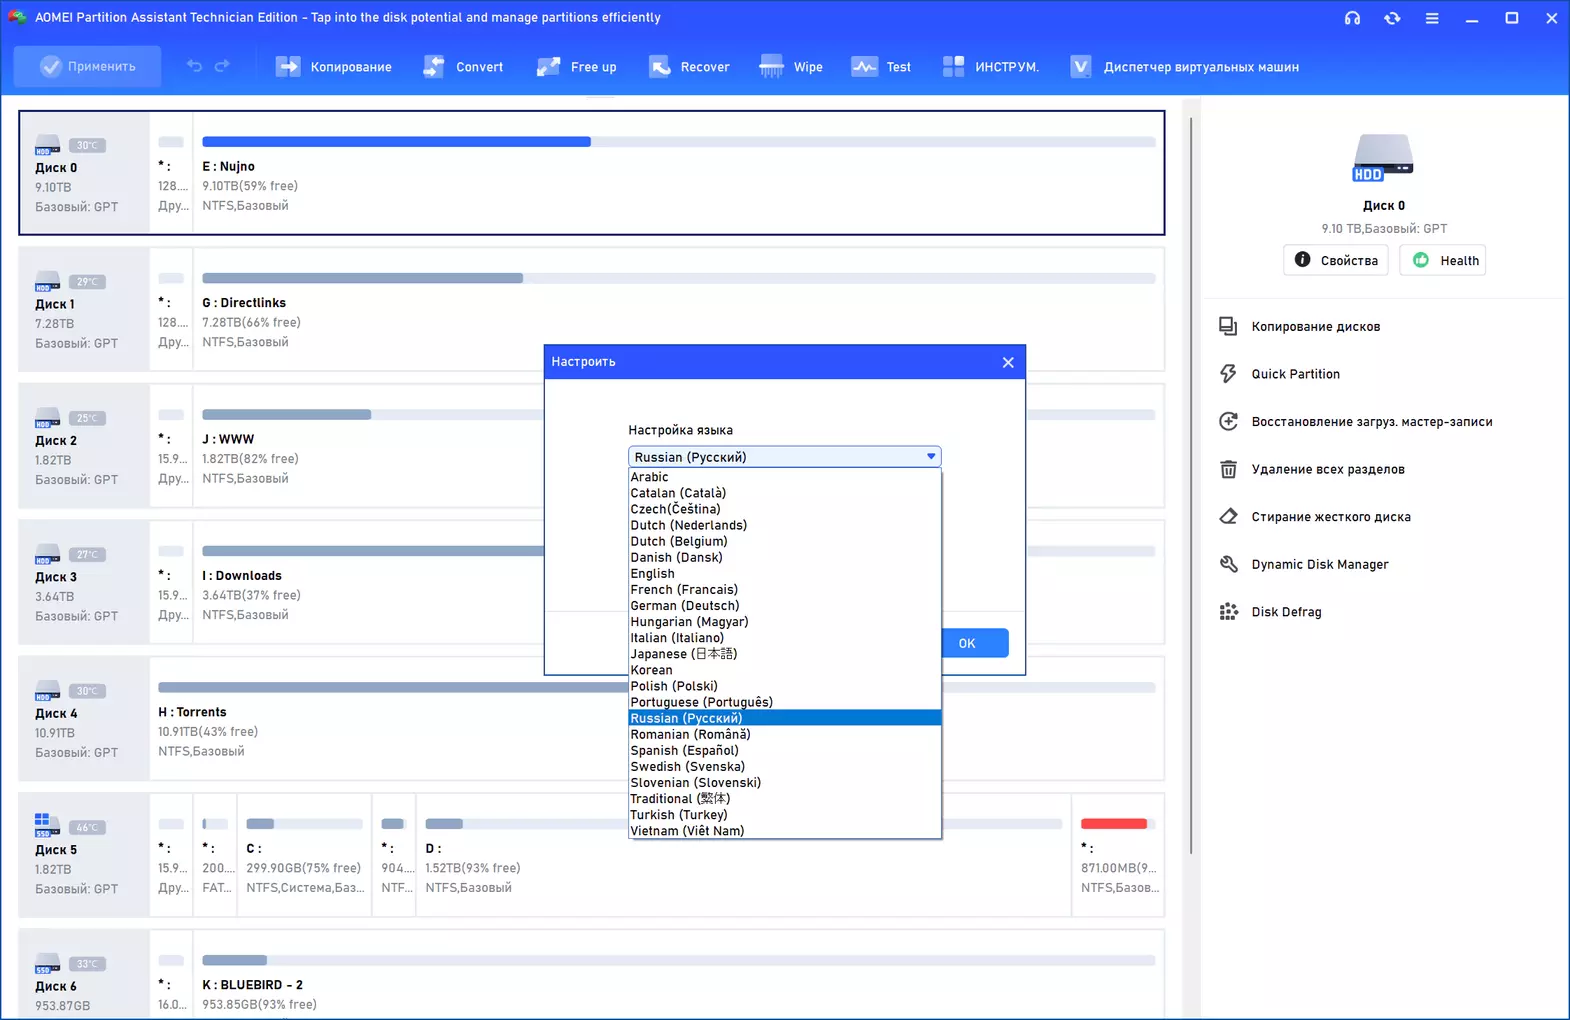Select the G: Directlinks partition bar
Screen dimensions: 1570x1020
679,278
